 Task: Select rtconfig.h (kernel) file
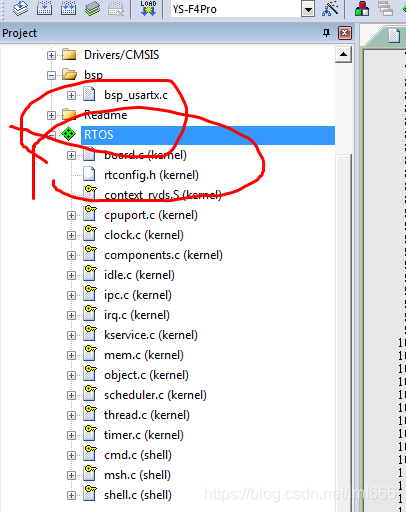coord(151,175)
